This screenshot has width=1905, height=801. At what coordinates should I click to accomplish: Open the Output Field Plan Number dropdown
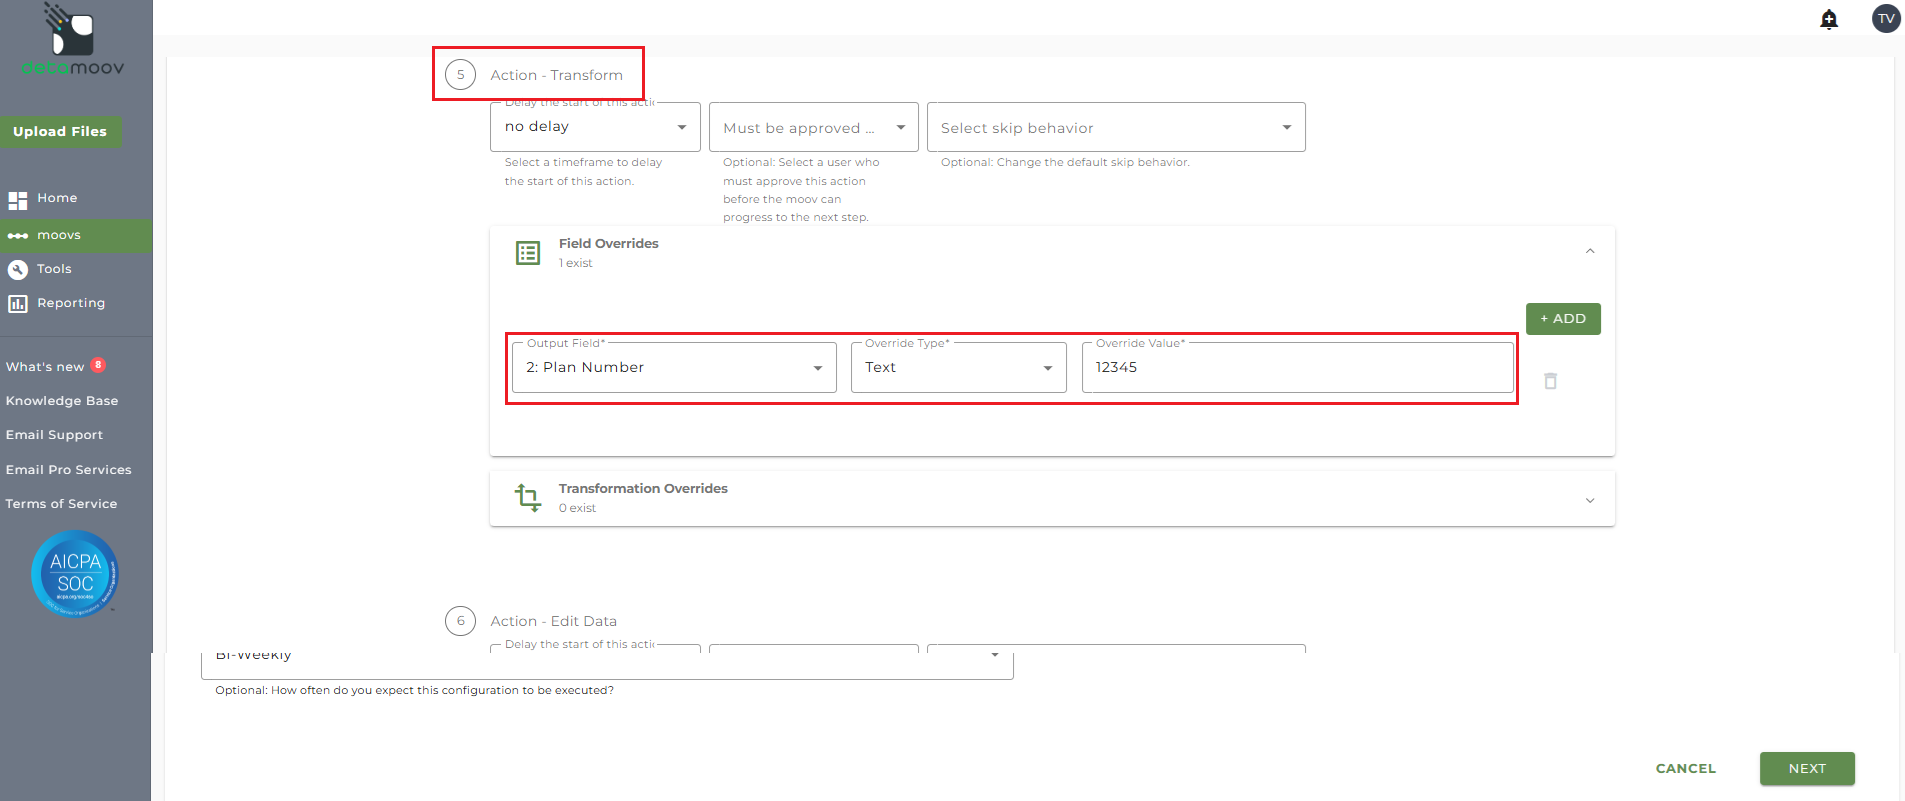[x=674, y=368]
